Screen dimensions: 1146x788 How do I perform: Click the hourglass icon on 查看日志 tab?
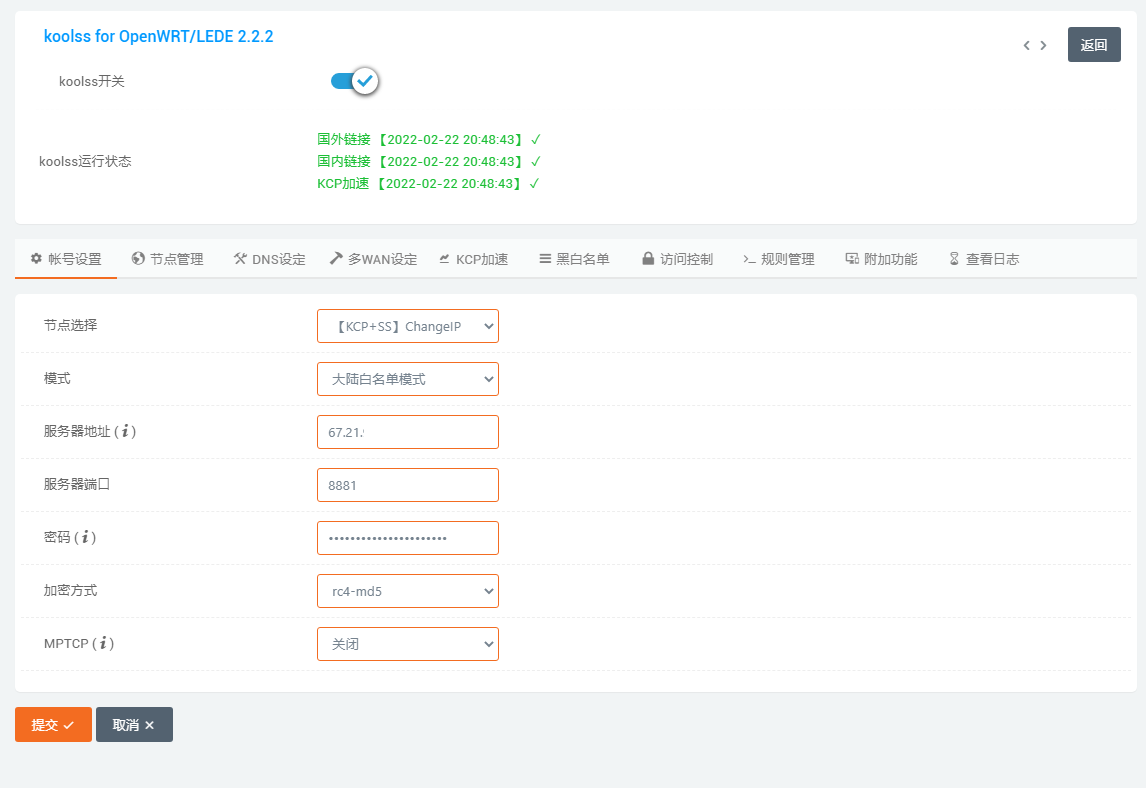point(954,258)
